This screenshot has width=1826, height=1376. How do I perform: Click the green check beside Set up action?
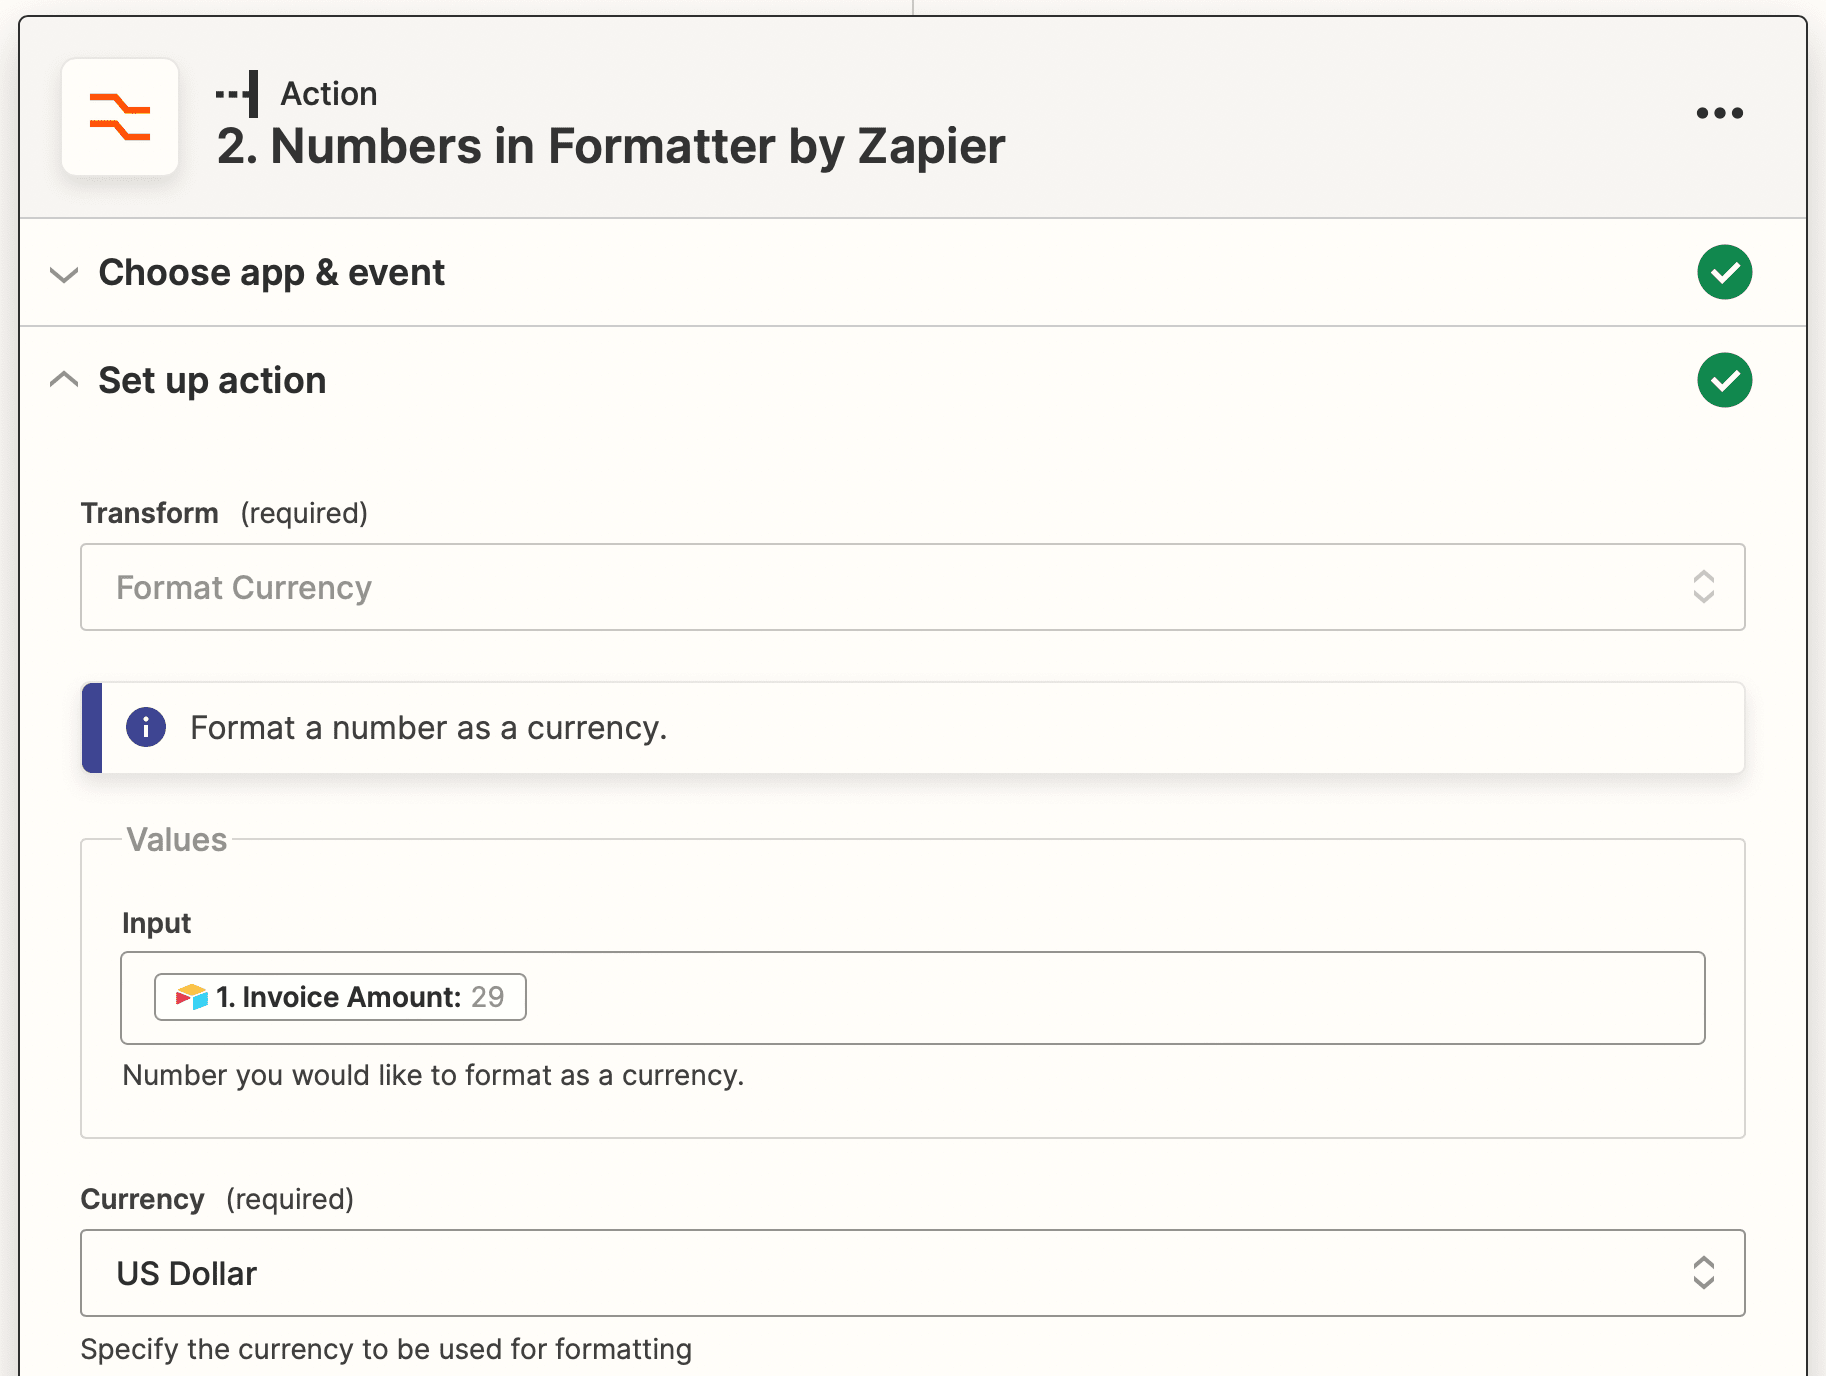[1724, 380]
